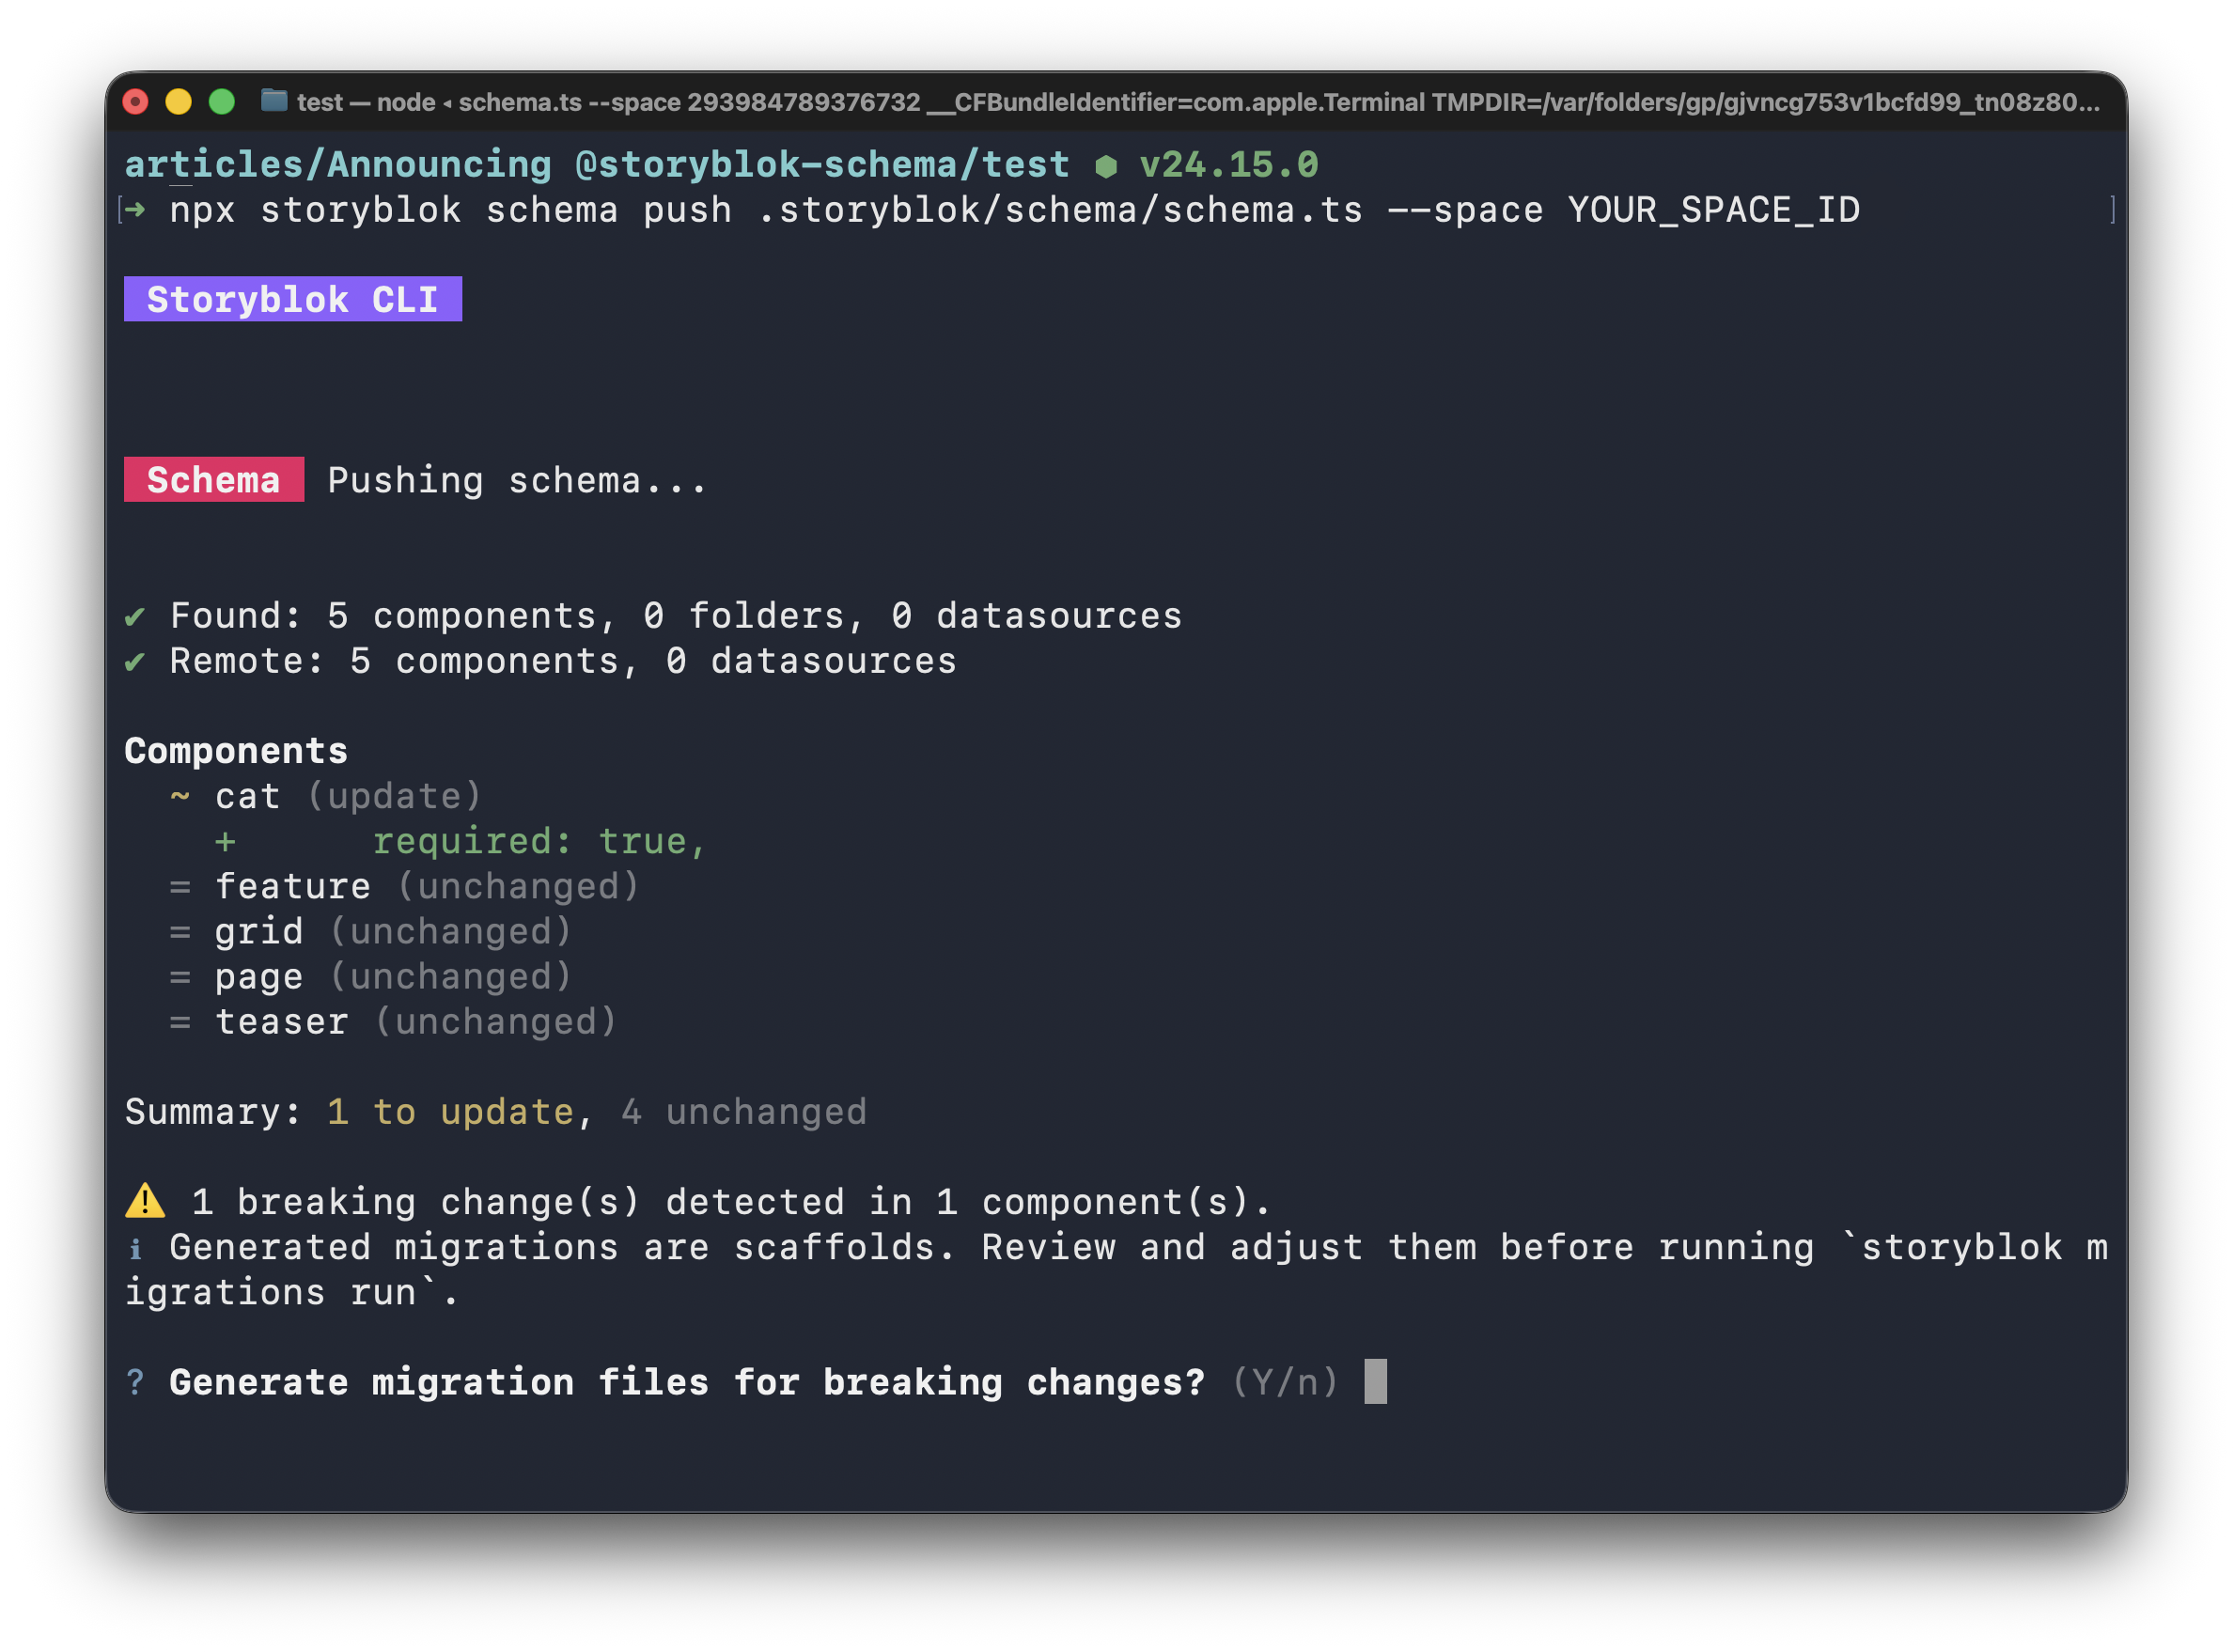Click the green zoom window button
The width and height of the screenshot is (2233, 1652).
click(221, 101)
